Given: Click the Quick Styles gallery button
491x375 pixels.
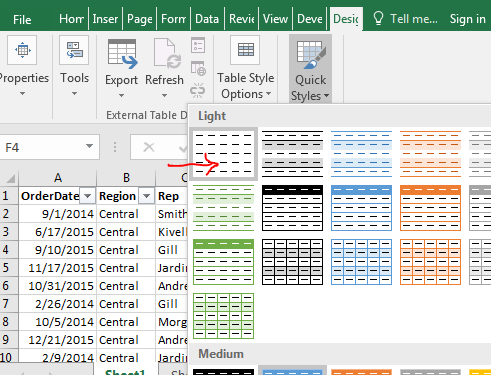Looking at the screenshot, I should 310,69.
